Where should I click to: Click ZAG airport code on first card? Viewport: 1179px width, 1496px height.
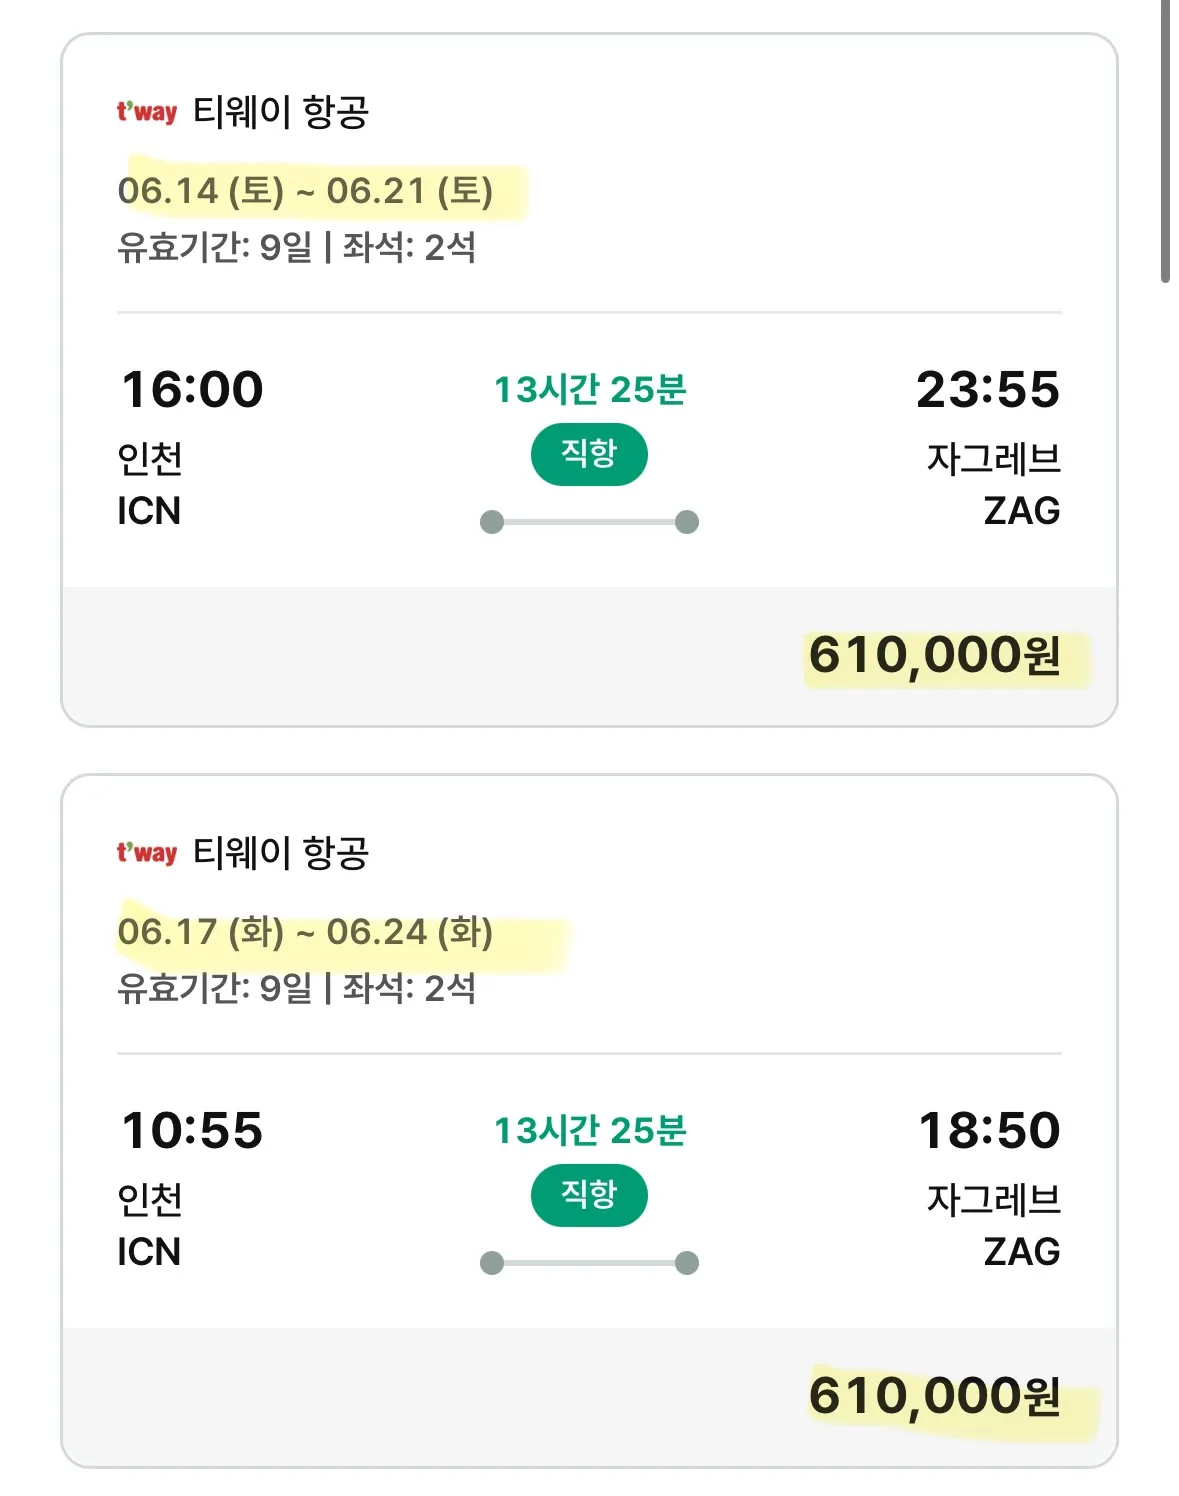click(x=1022, y=511)
